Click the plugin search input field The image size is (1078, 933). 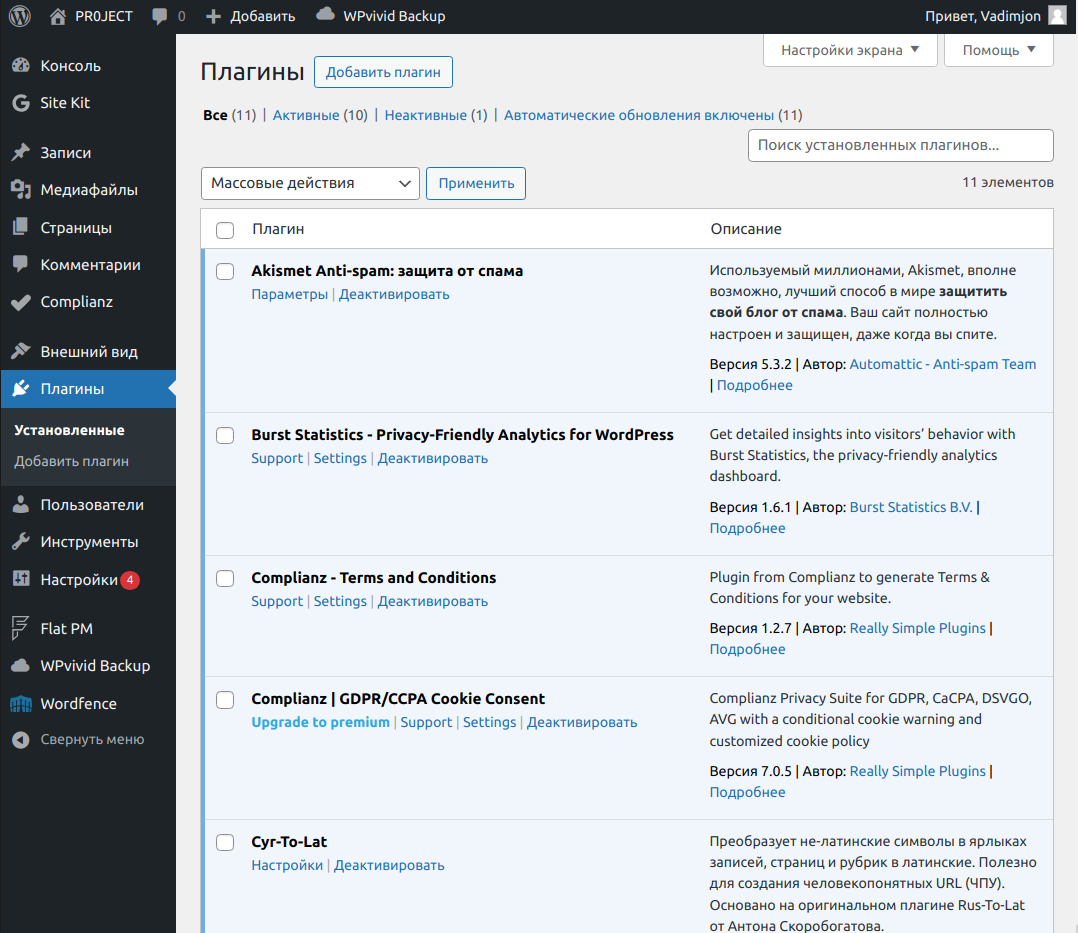pos(901,145)
